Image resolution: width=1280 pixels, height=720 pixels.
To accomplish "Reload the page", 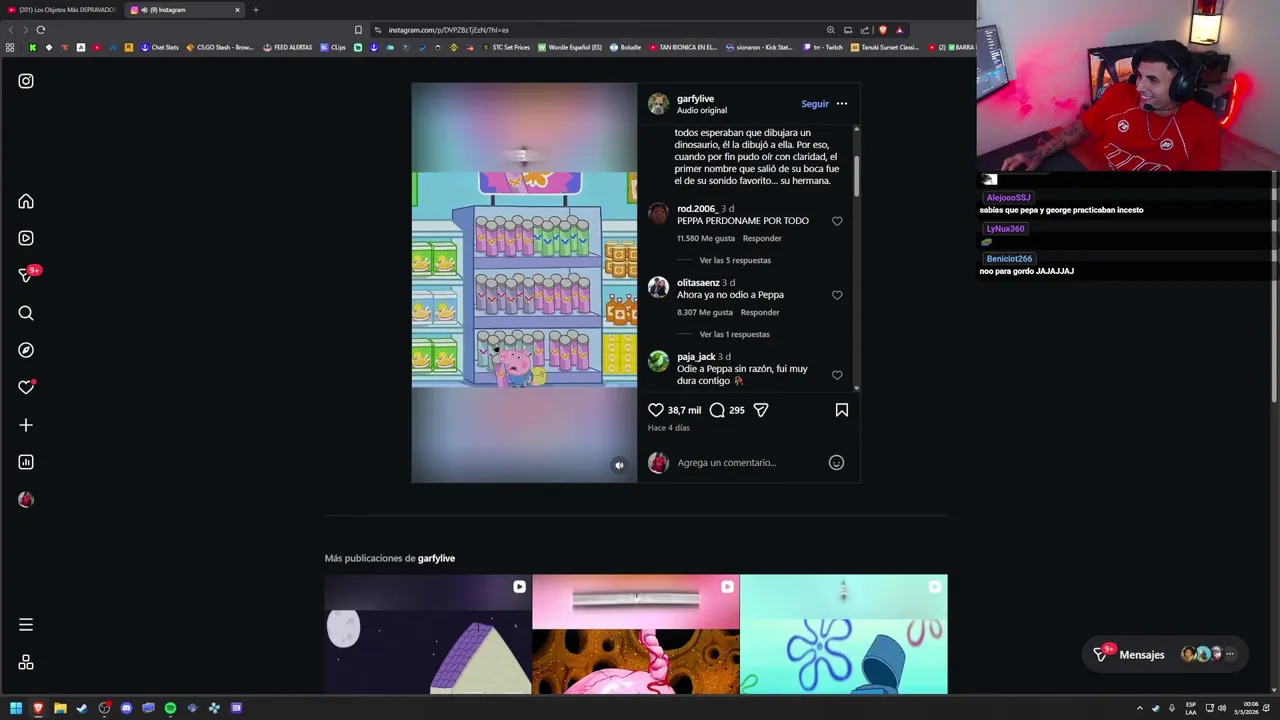I will click(40, 30).
